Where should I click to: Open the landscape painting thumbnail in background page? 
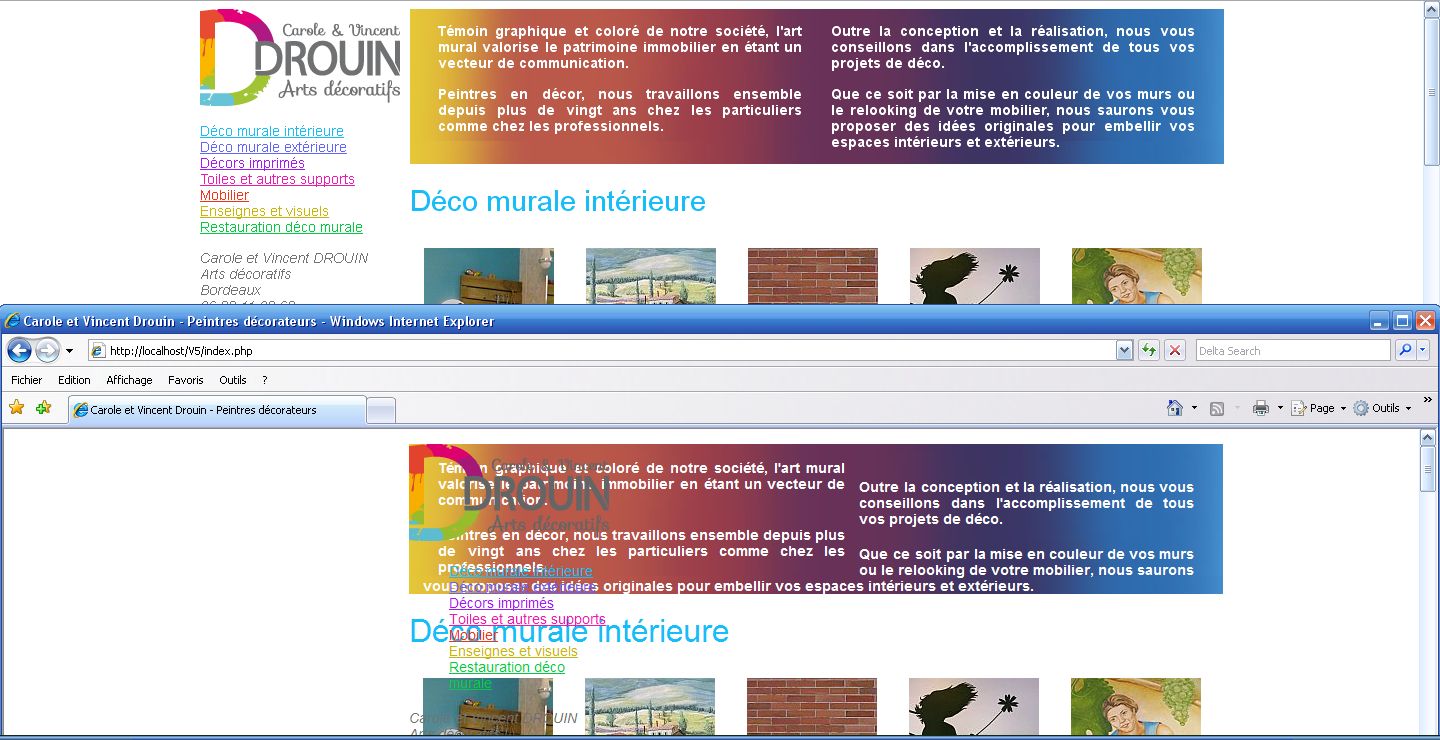[651, 276]
